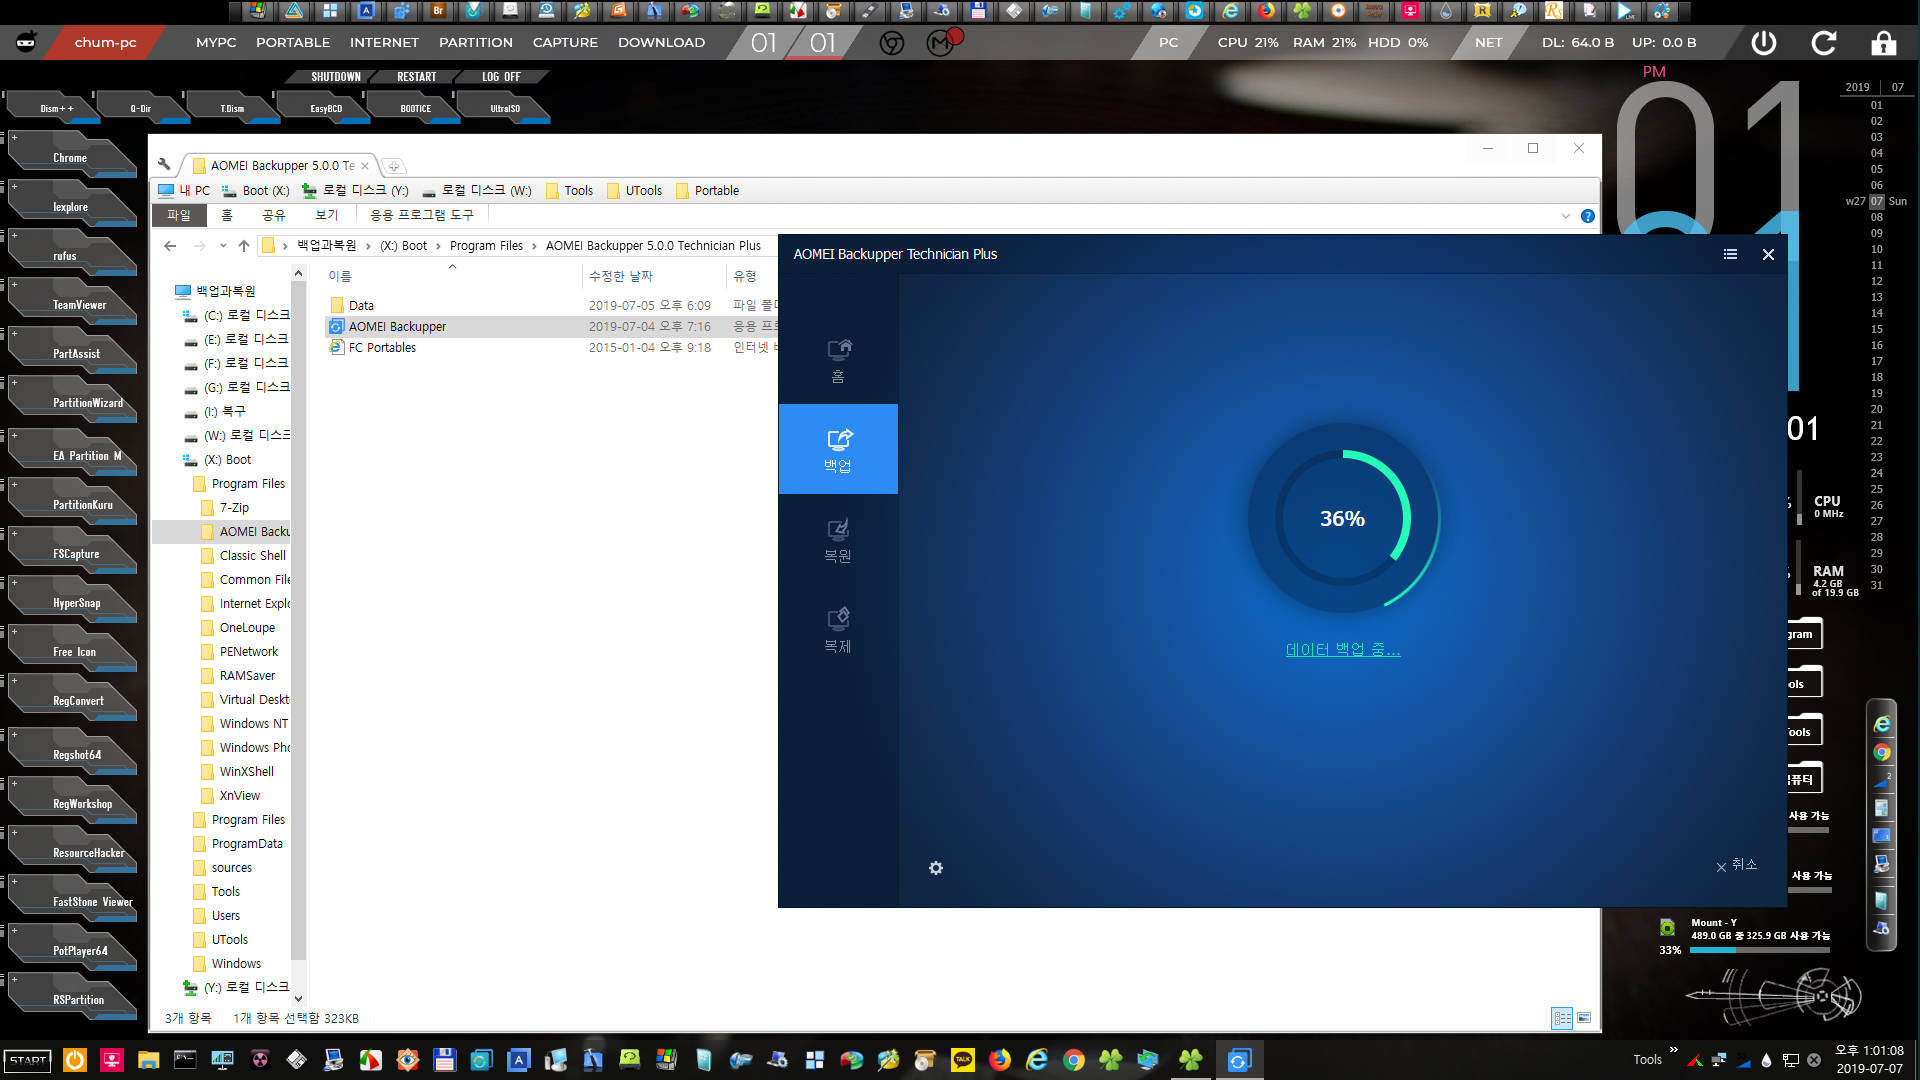Open the 보기 ribbon tab in Explorer
Screen dimensions: 1920x1080
pyautogui.click(x=327, y=215)
